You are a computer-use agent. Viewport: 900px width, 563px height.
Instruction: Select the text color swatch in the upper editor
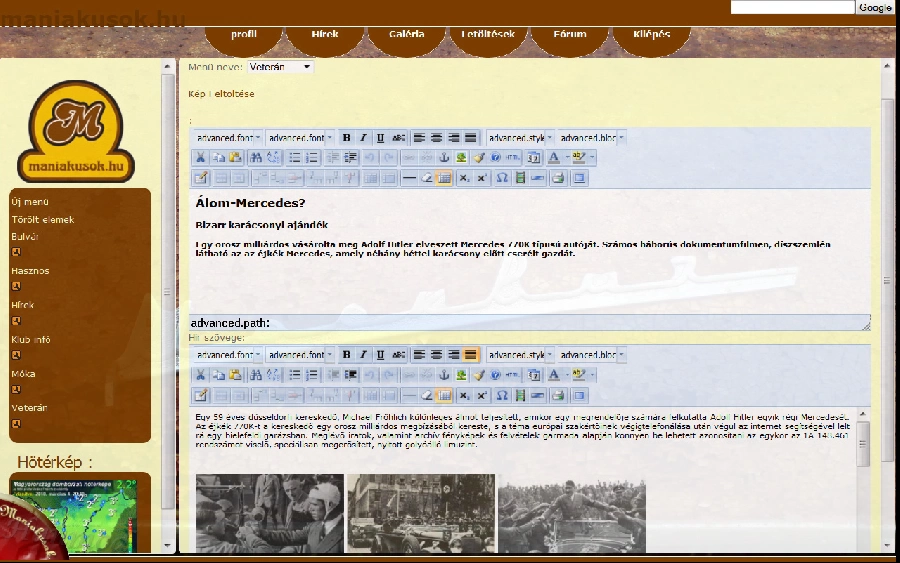point(553,157)
